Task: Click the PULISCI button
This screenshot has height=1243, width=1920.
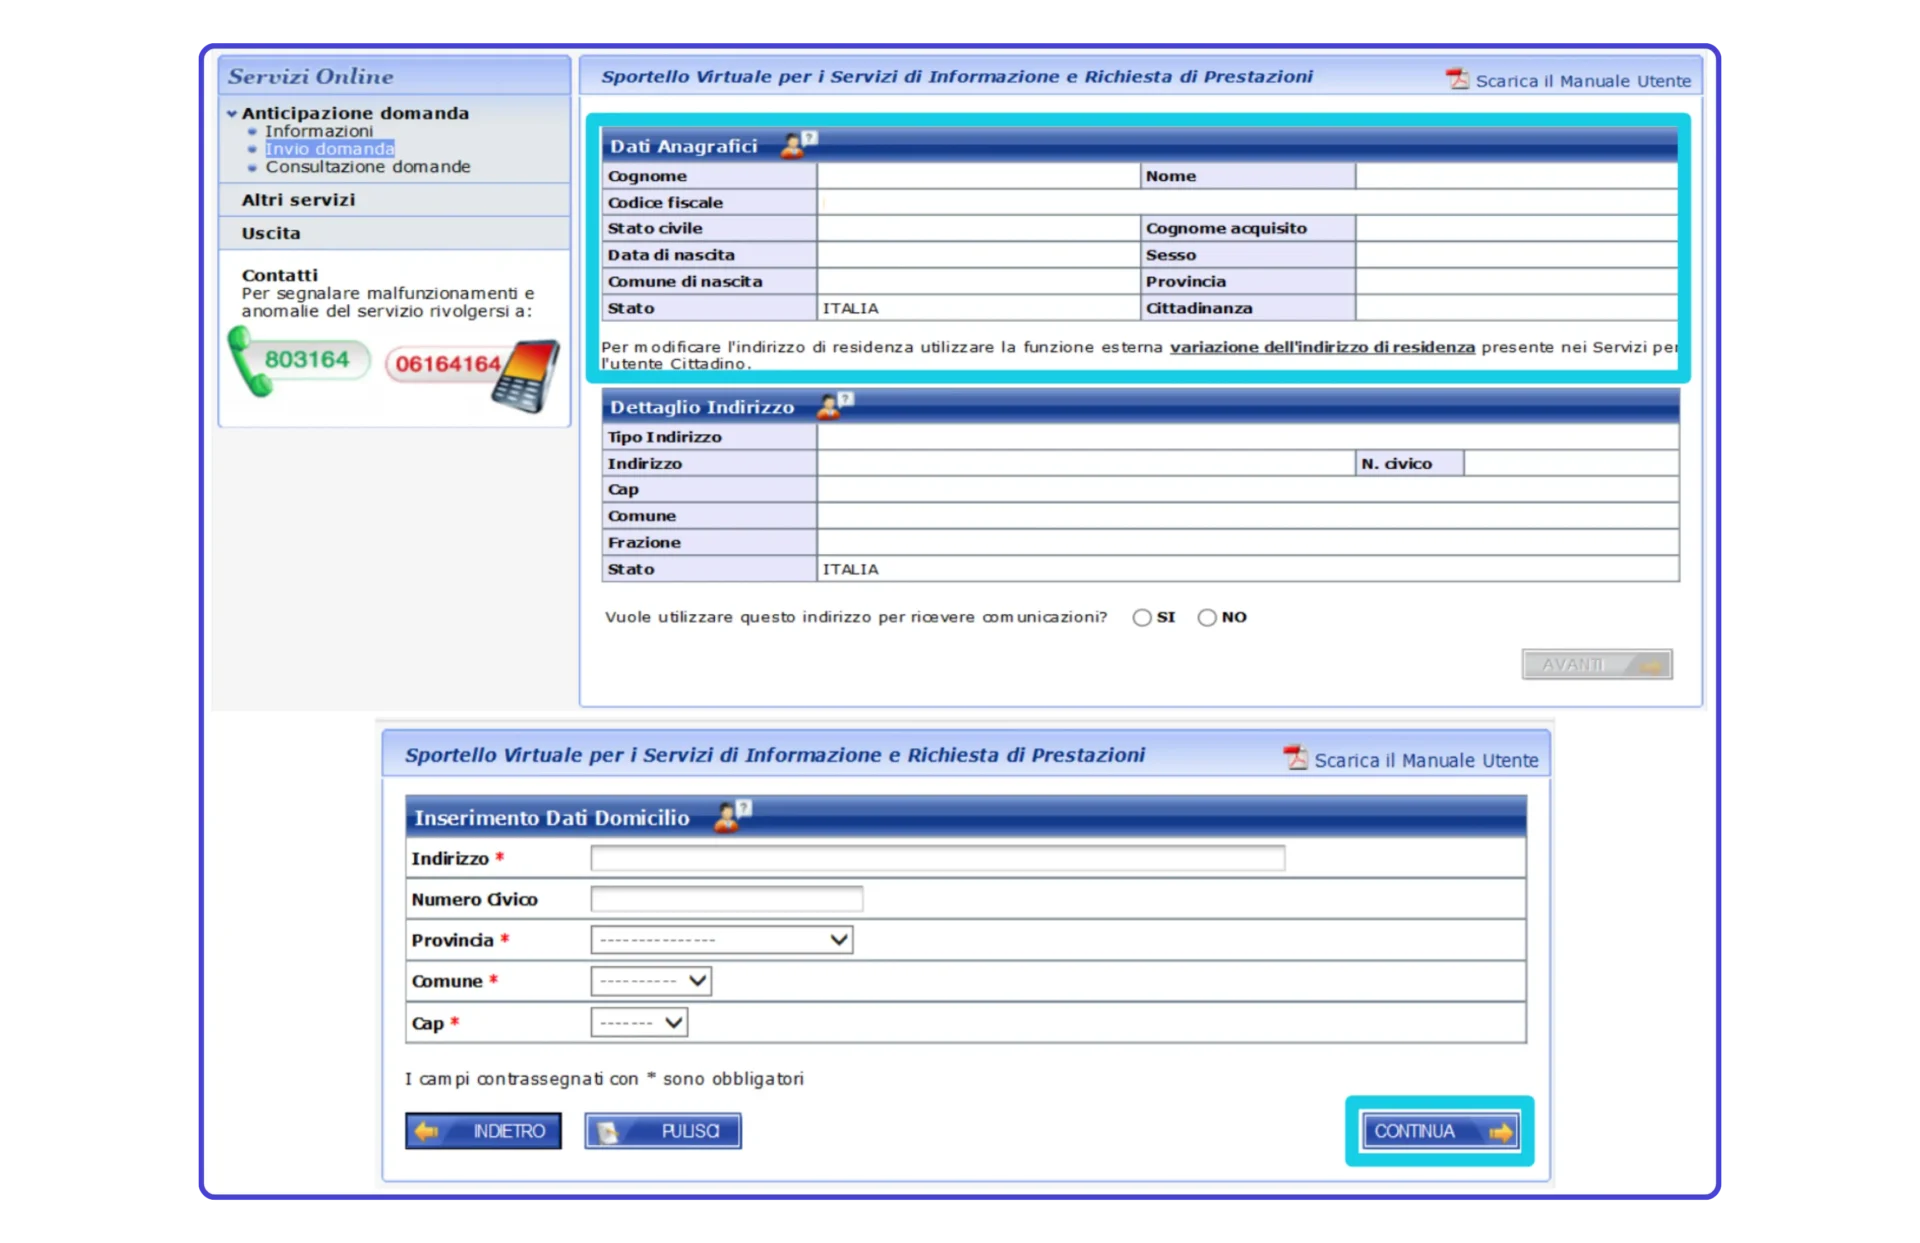Action: point(663,1131)
